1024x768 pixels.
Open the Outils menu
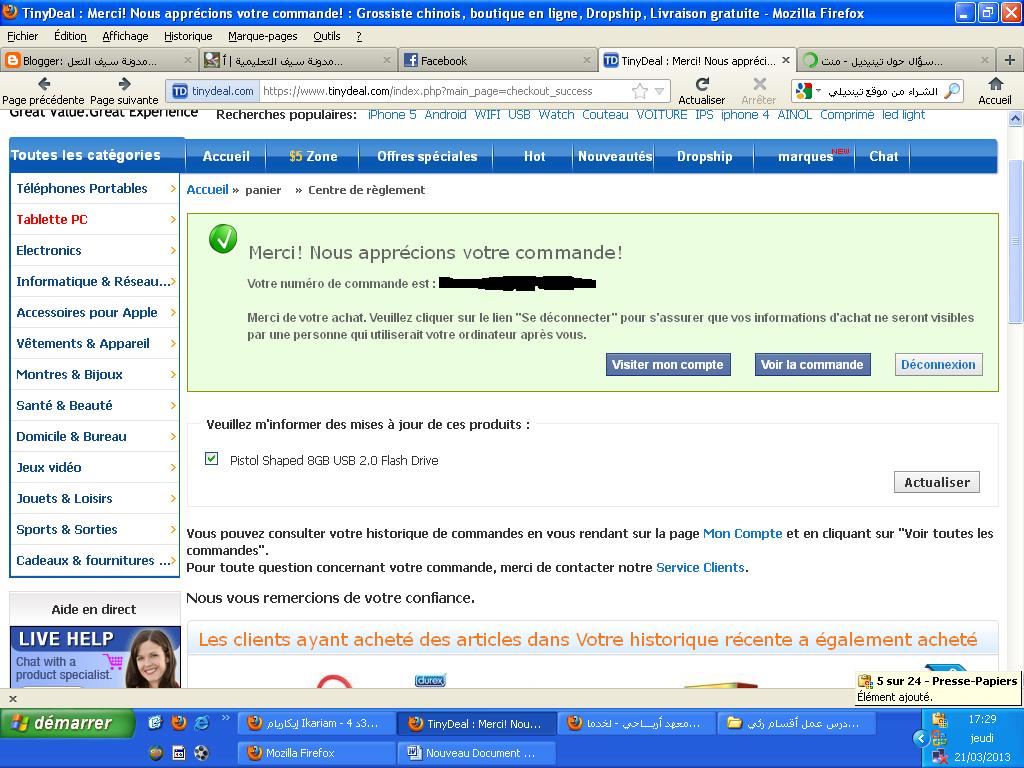click(327, 37)
